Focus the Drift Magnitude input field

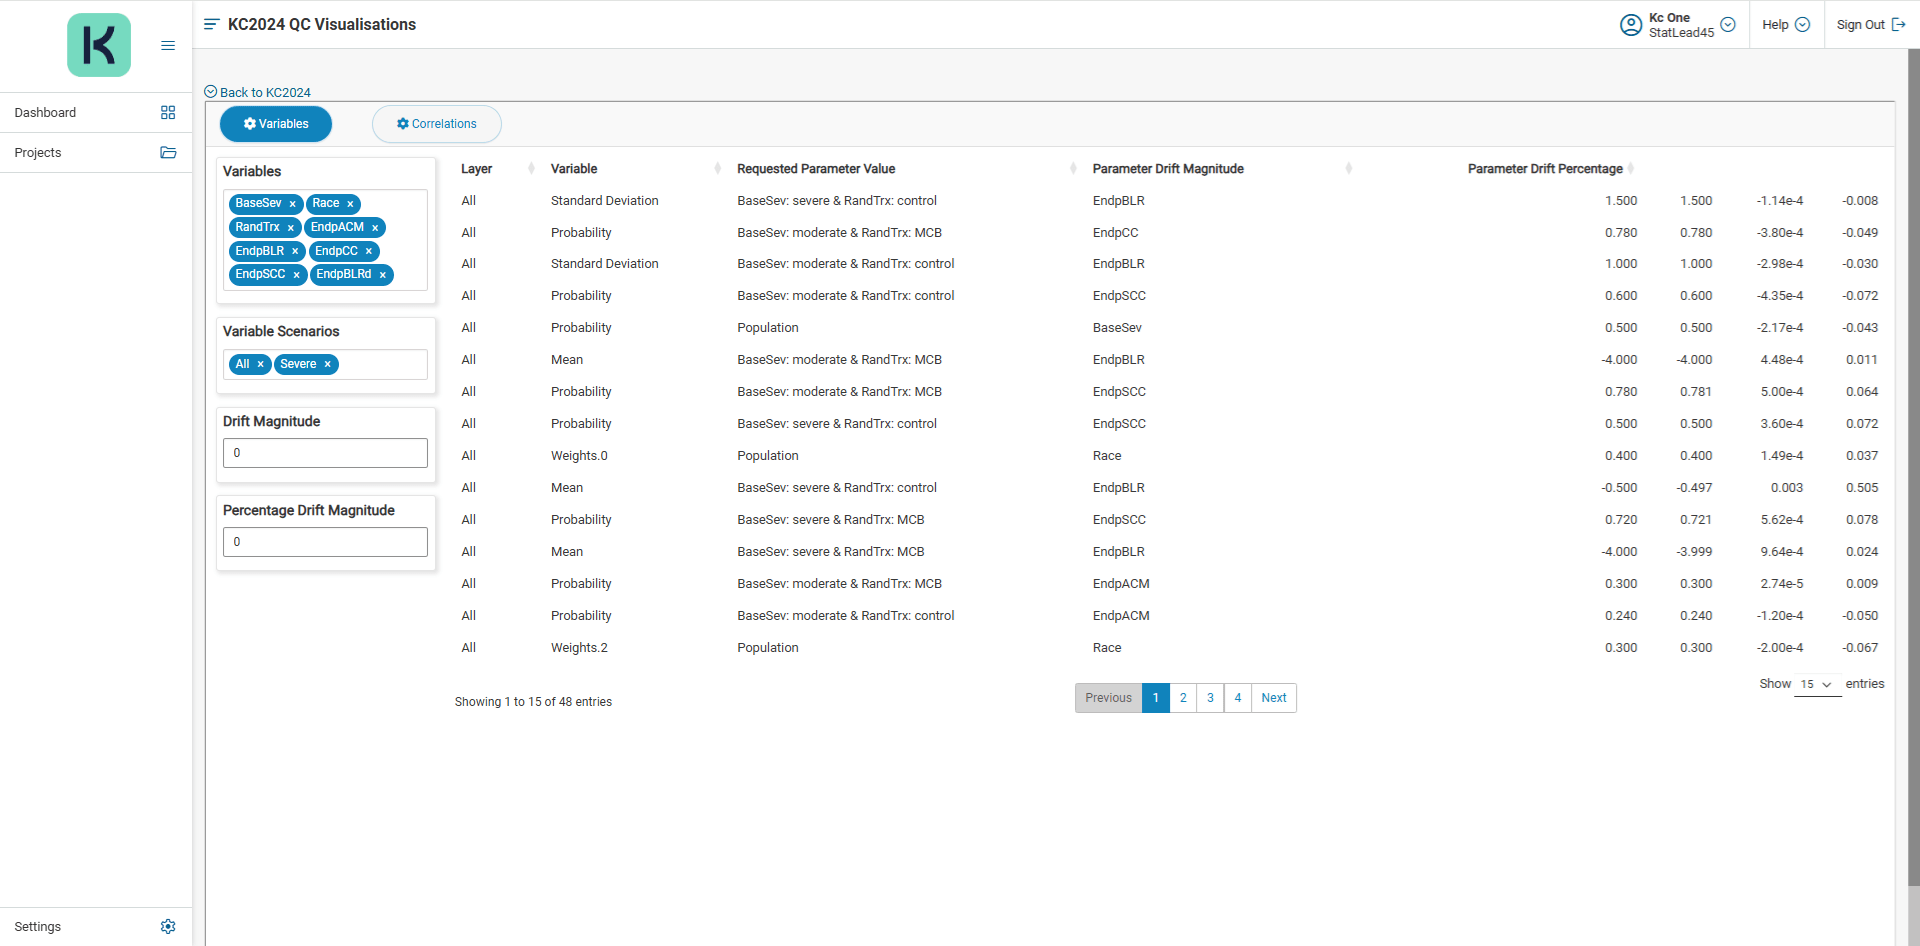click(325, 453)
